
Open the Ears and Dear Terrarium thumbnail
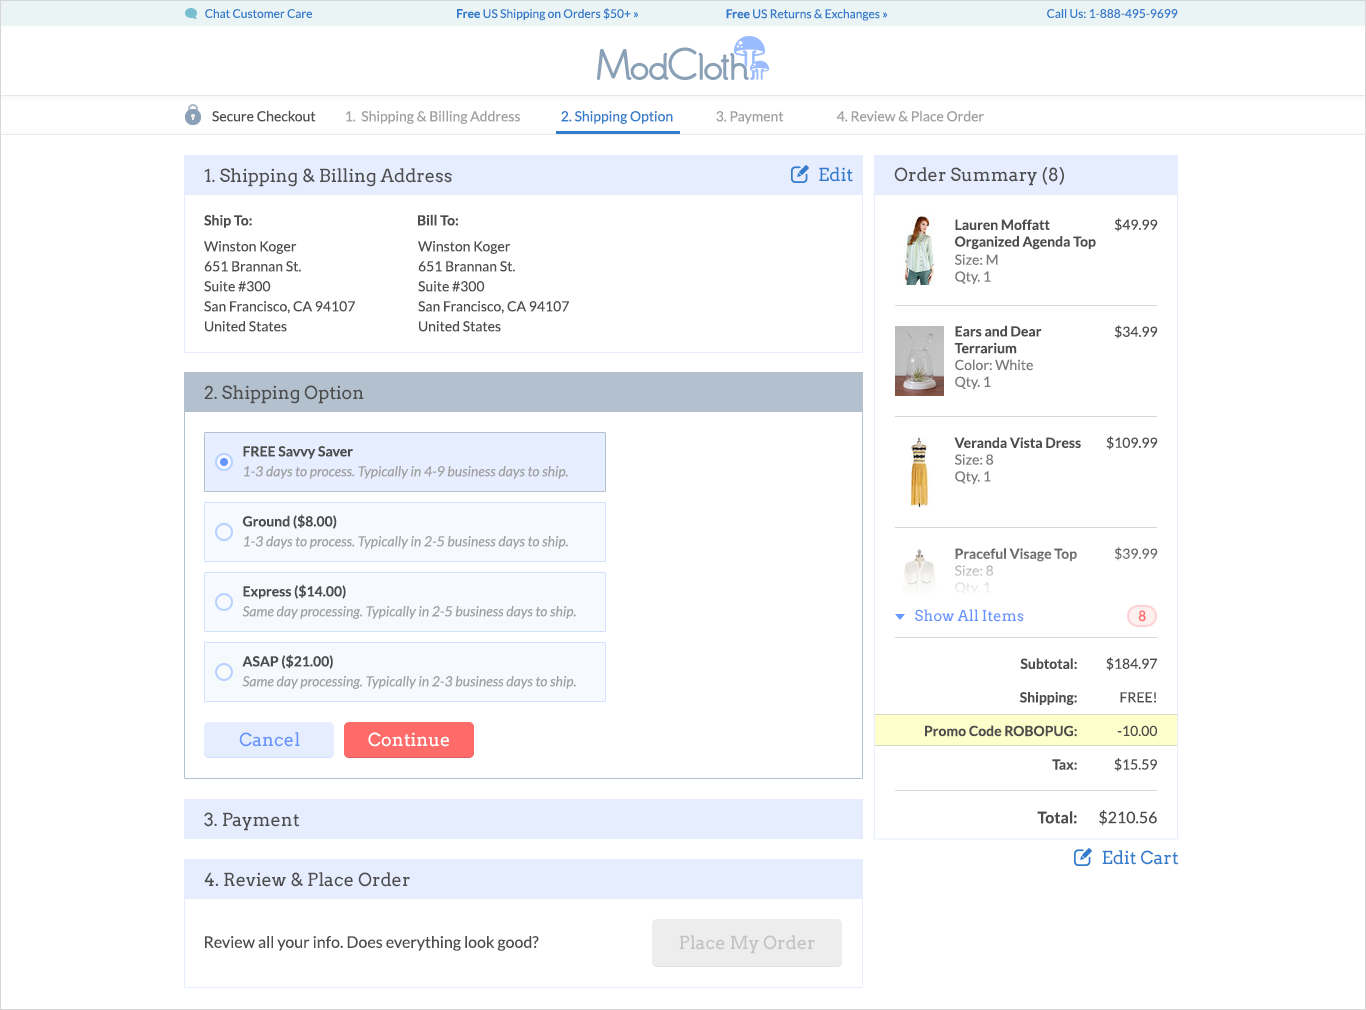pos(919,361)
